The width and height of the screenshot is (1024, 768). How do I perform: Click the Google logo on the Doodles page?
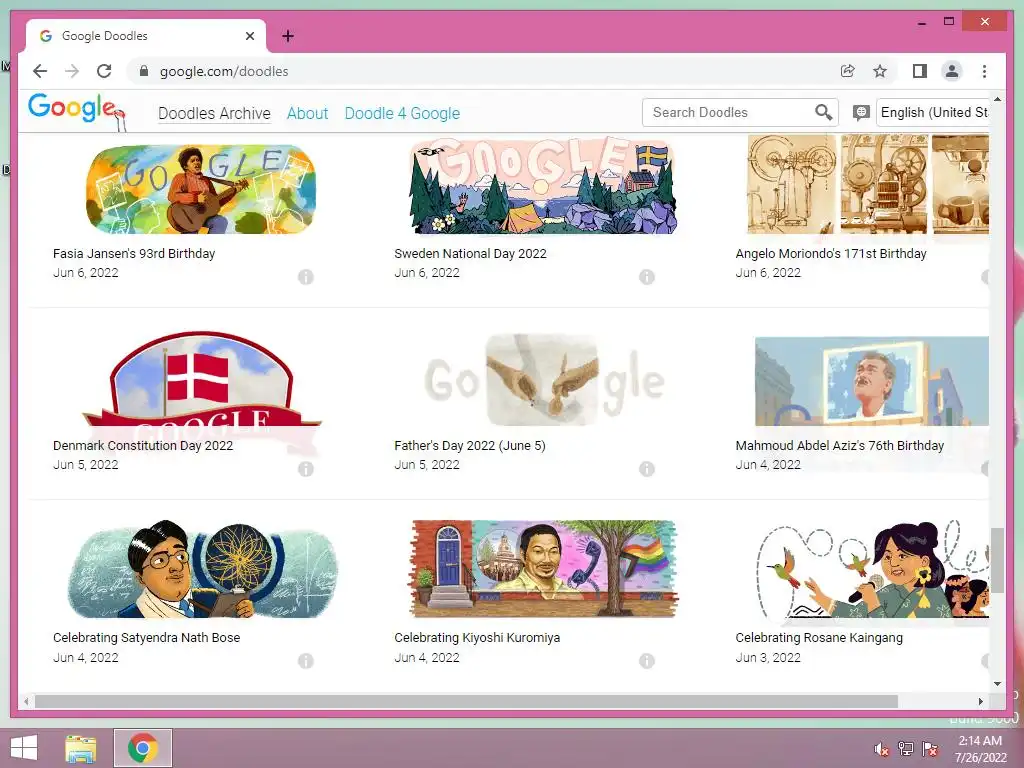[x=77, y=110]
